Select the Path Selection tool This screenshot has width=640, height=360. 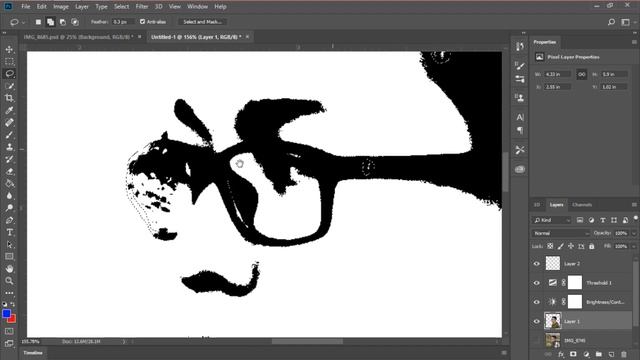9,244
